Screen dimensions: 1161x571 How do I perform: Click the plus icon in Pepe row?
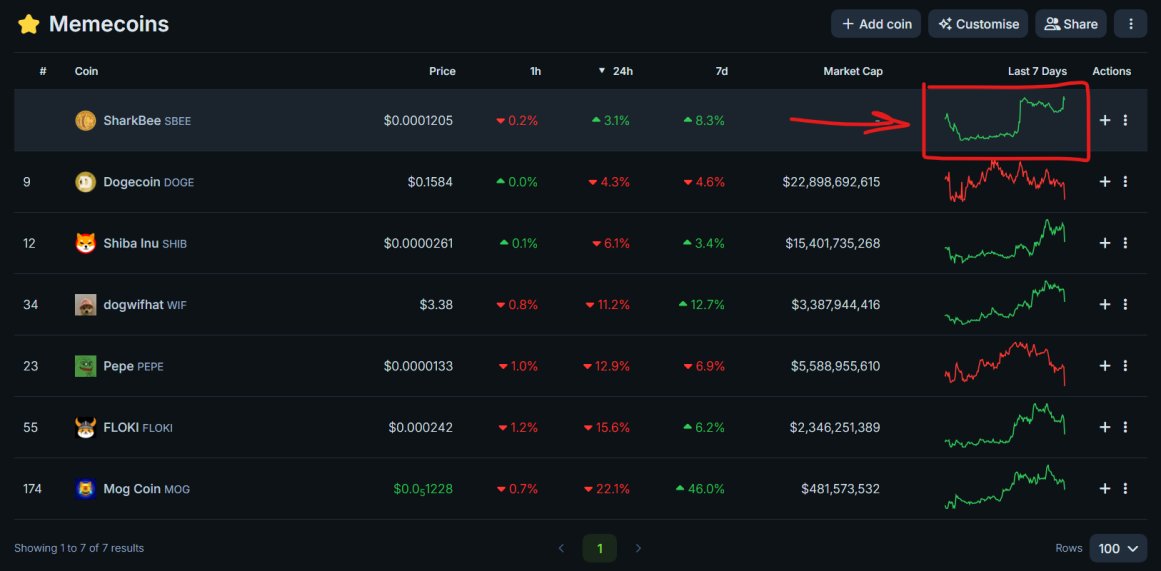click(x=1105, y=366)
